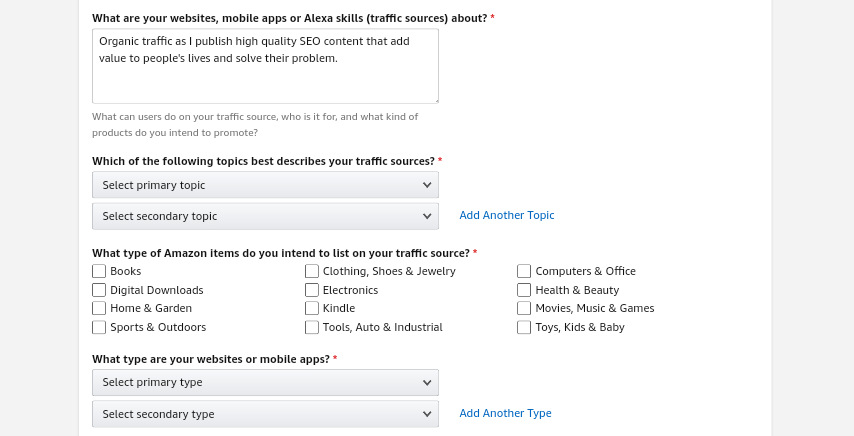Screen dimensions: 854x436
Task: Tick the Digital Downloads checkbox
Action: click(99, 290)
